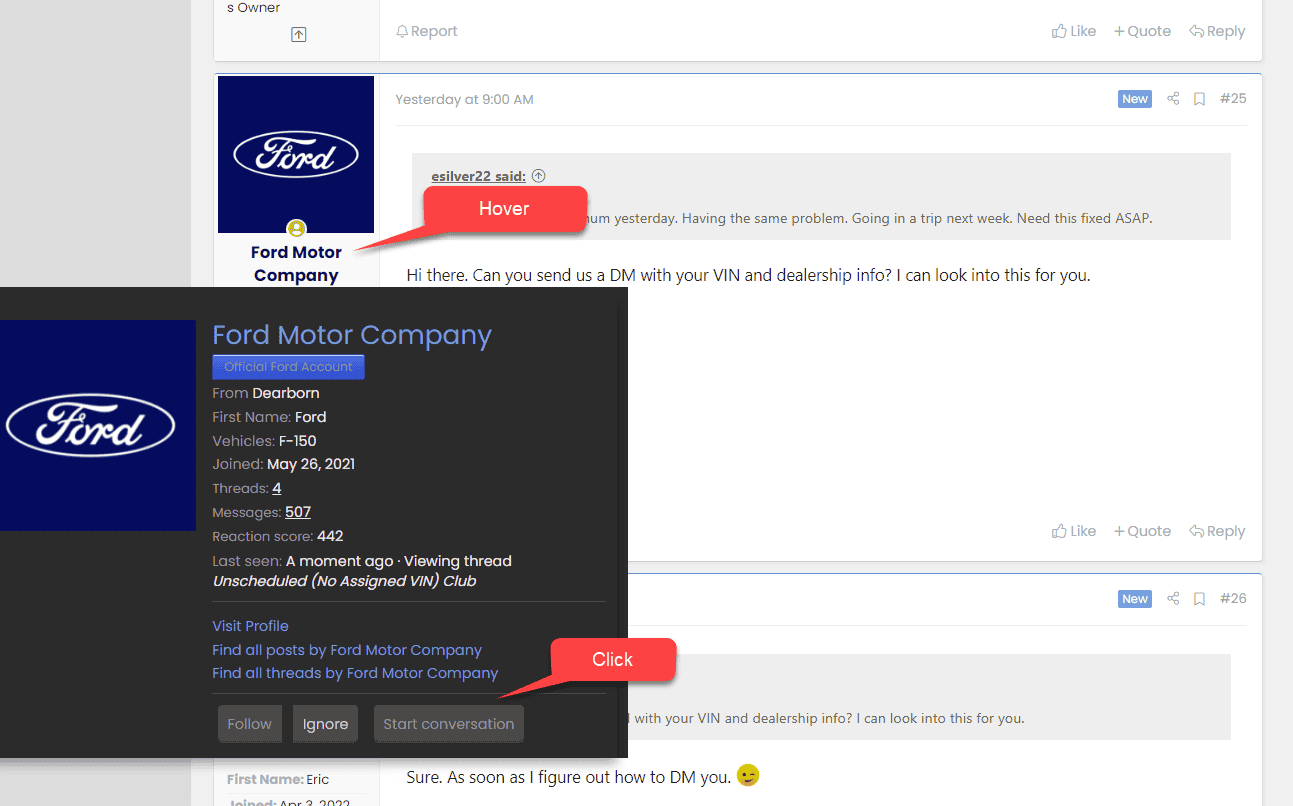This screenshot has width=1293, height=806.
Task: Click the vehicle value "F-150"
Action: (298, 441)
